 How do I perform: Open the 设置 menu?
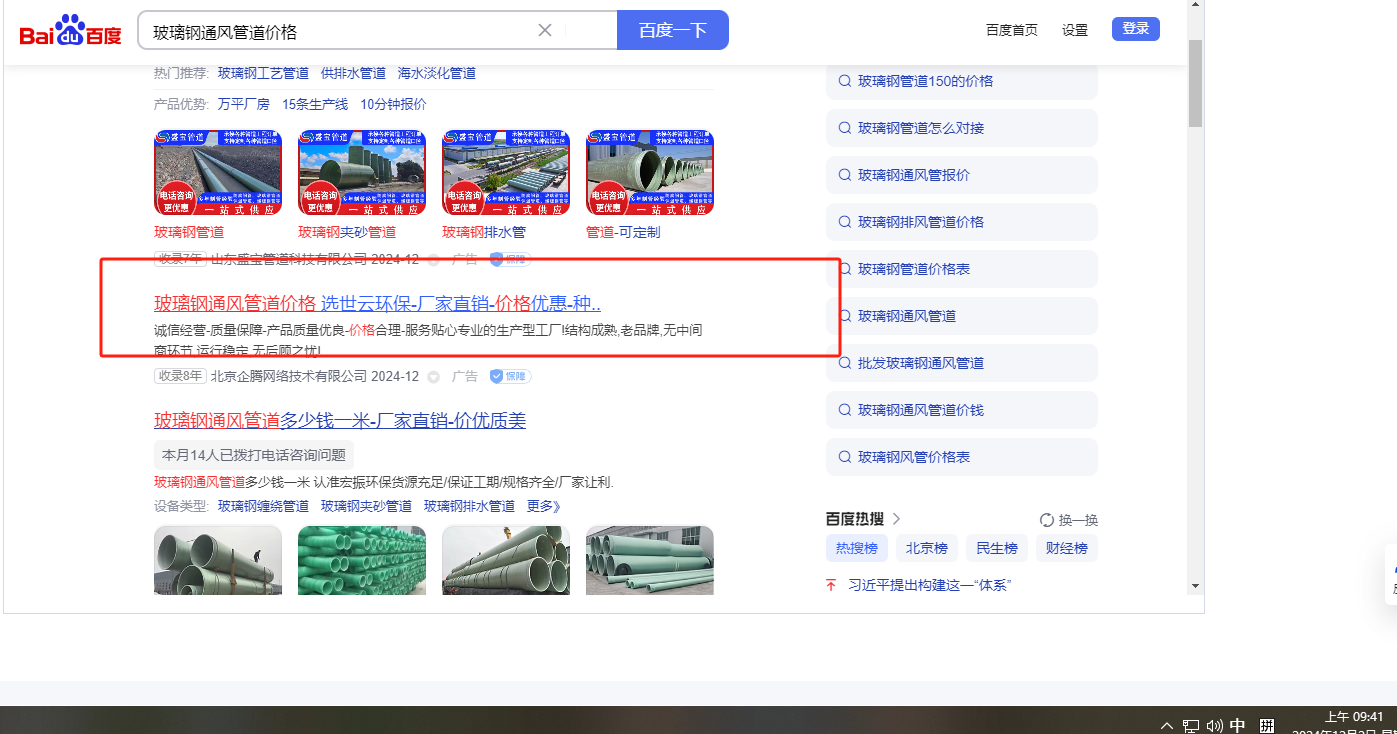[1075, 30]
